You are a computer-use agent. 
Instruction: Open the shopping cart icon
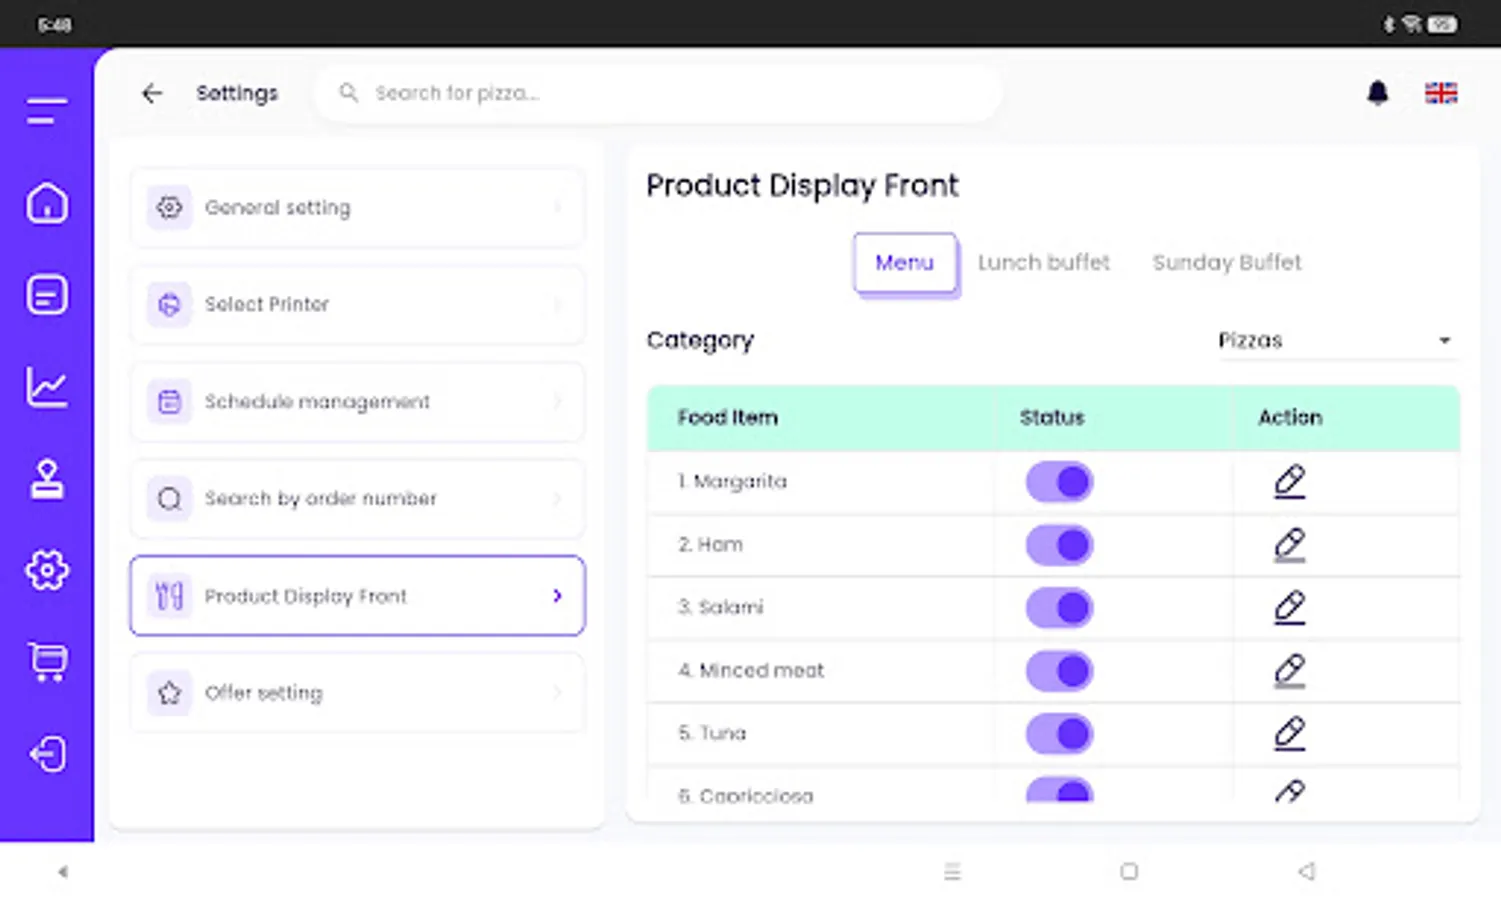(x=47, y=661)
